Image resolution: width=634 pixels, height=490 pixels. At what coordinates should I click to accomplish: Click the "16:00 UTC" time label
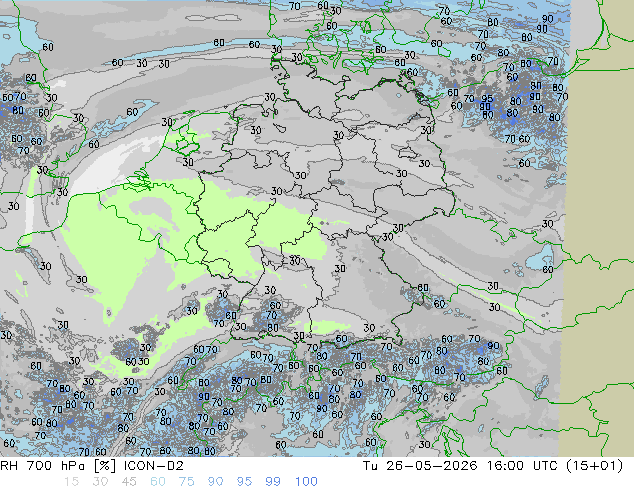pos(521,466)
